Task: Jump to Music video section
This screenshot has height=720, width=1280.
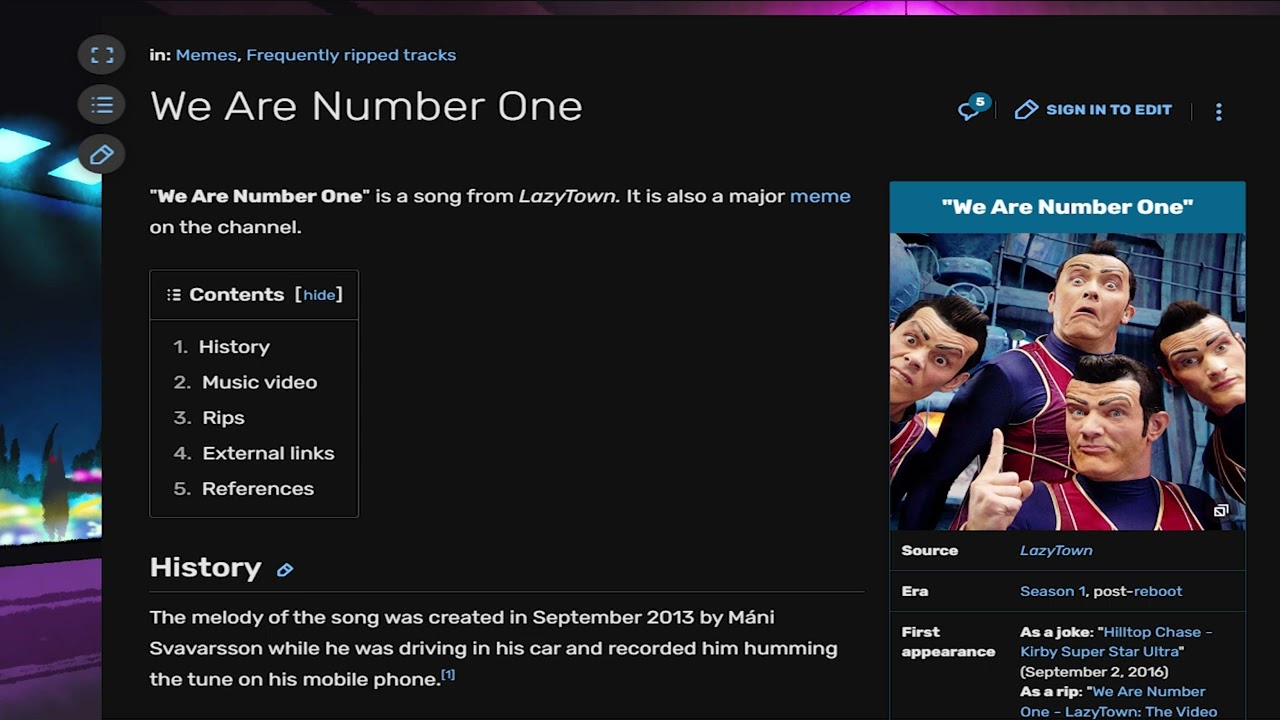Action: point(259,382)
